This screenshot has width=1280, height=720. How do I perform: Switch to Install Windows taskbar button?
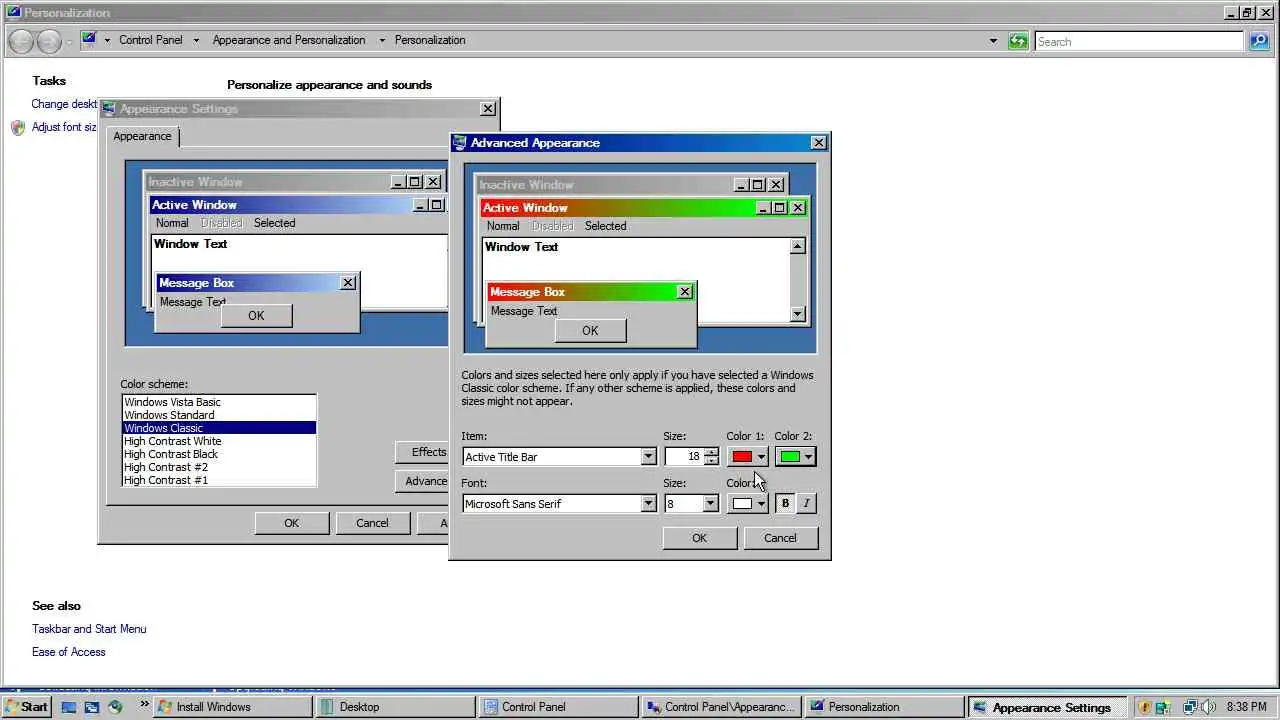[x=232, y=706]
